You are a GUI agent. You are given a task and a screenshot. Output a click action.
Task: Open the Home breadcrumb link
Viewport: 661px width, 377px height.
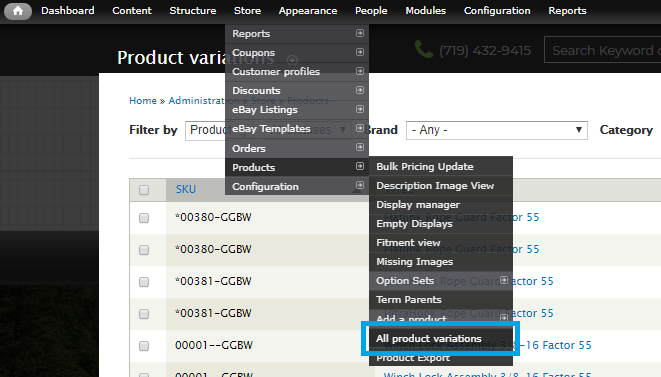point(143,101)
